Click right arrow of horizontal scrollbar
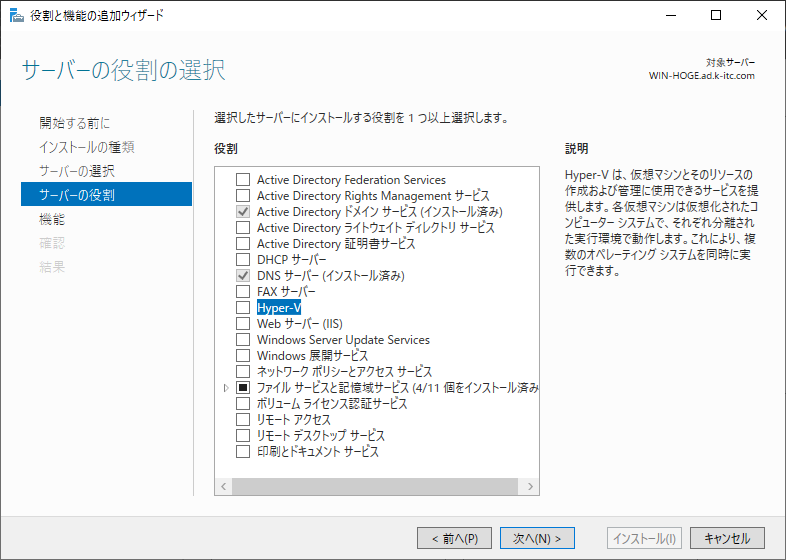This screenshot has width=786, height=560. click(x=530, y=486)
